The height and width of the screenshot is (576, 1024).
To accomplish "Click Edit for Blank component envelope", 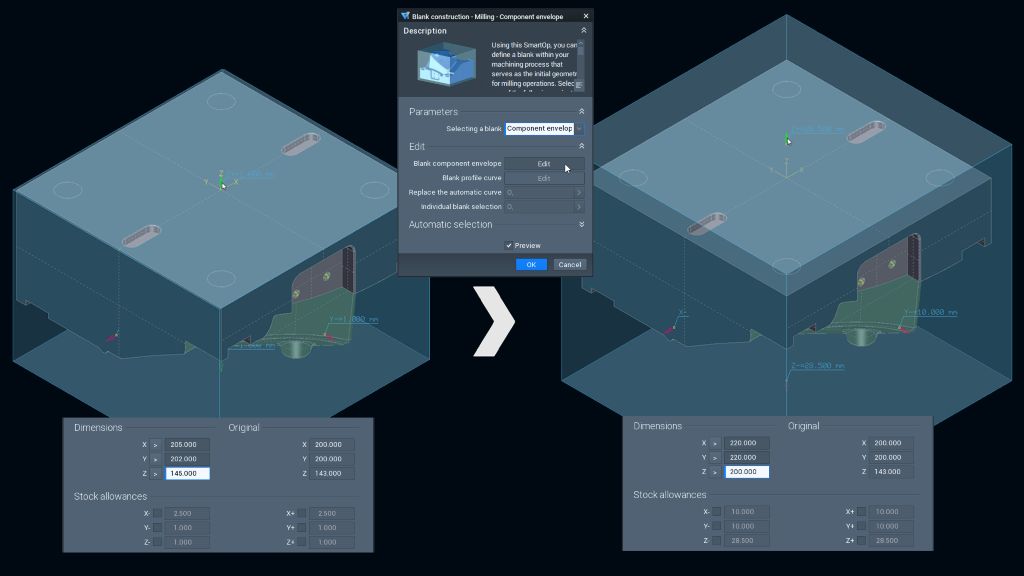I will pos(544,164).
